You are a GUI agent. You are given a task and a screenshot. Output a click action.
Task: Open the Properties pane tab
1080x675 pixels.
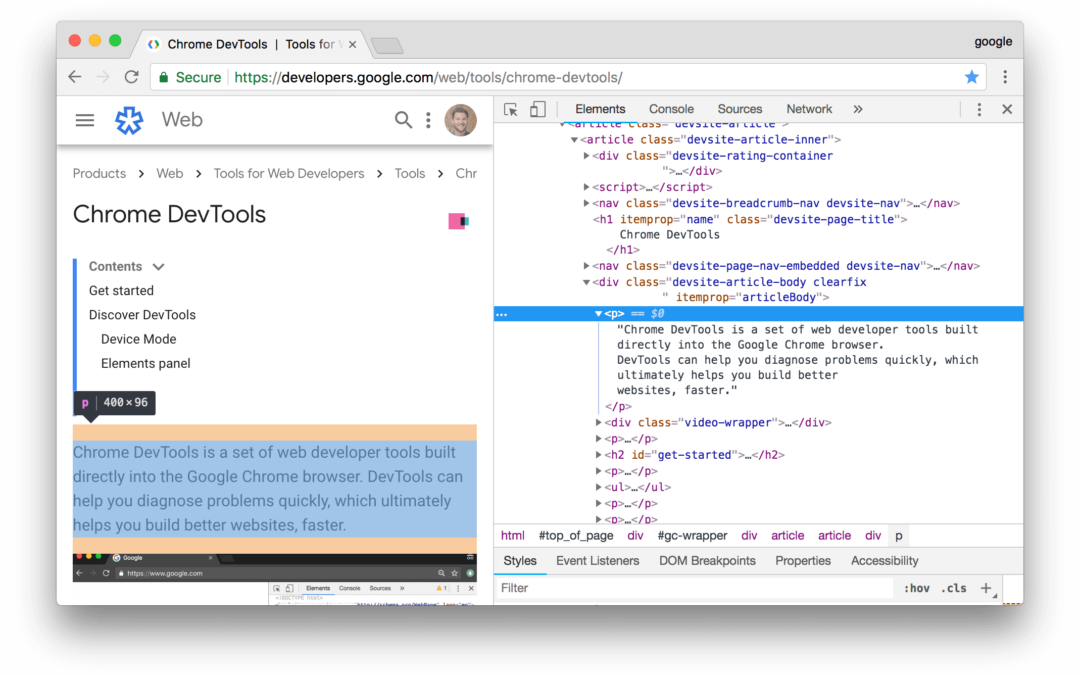coord(803,561)
